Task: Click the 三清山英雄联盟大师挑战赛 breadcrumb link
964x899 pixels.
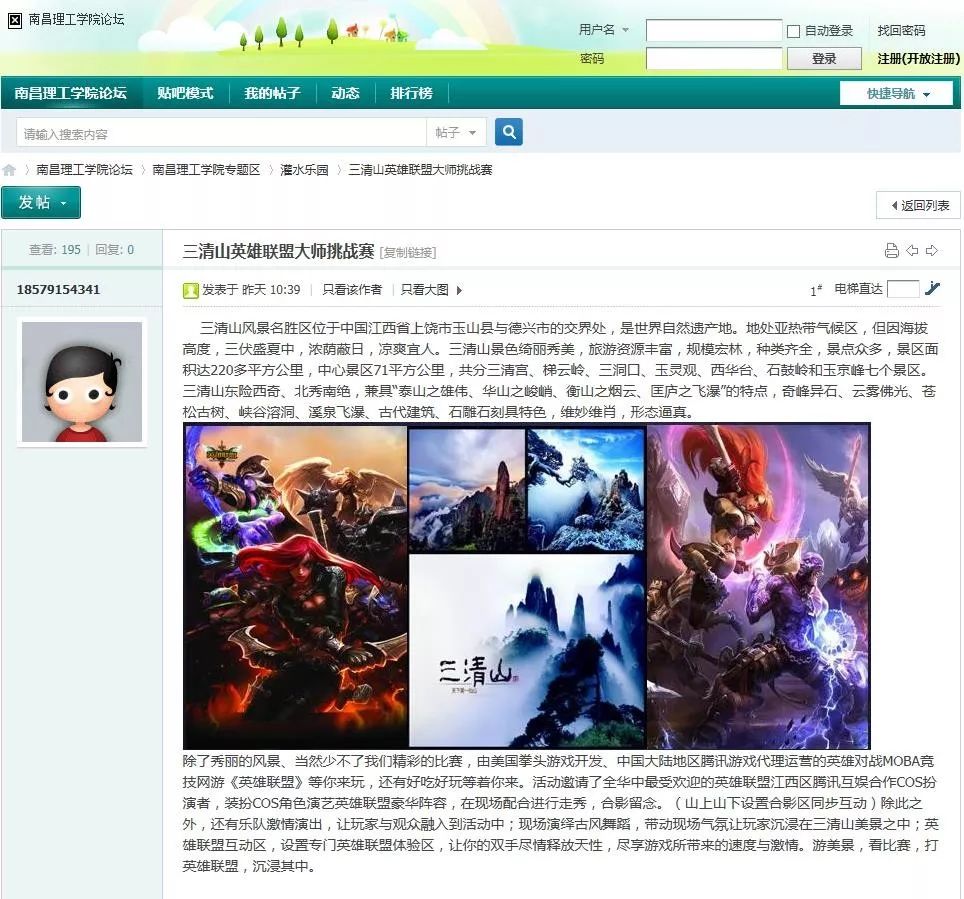Action: pyautogui.click(x=420, y=170)
